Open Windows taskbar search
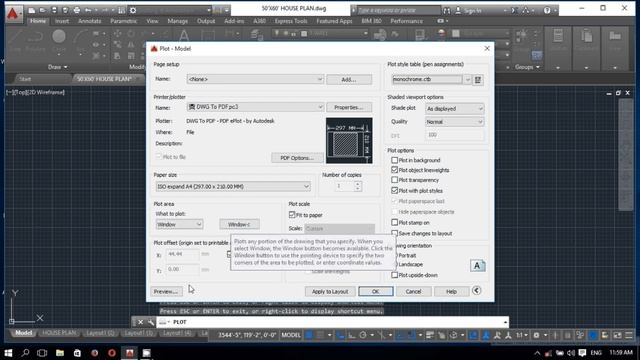This screenshot has height=360, width=640. 25,353
